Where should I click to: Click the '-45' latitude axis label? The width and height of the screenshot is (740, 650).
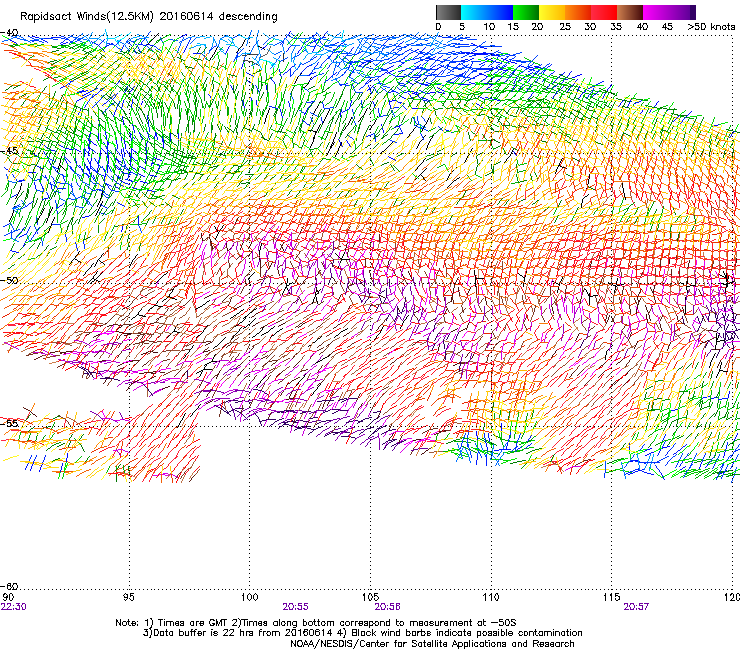pos(11,151)
